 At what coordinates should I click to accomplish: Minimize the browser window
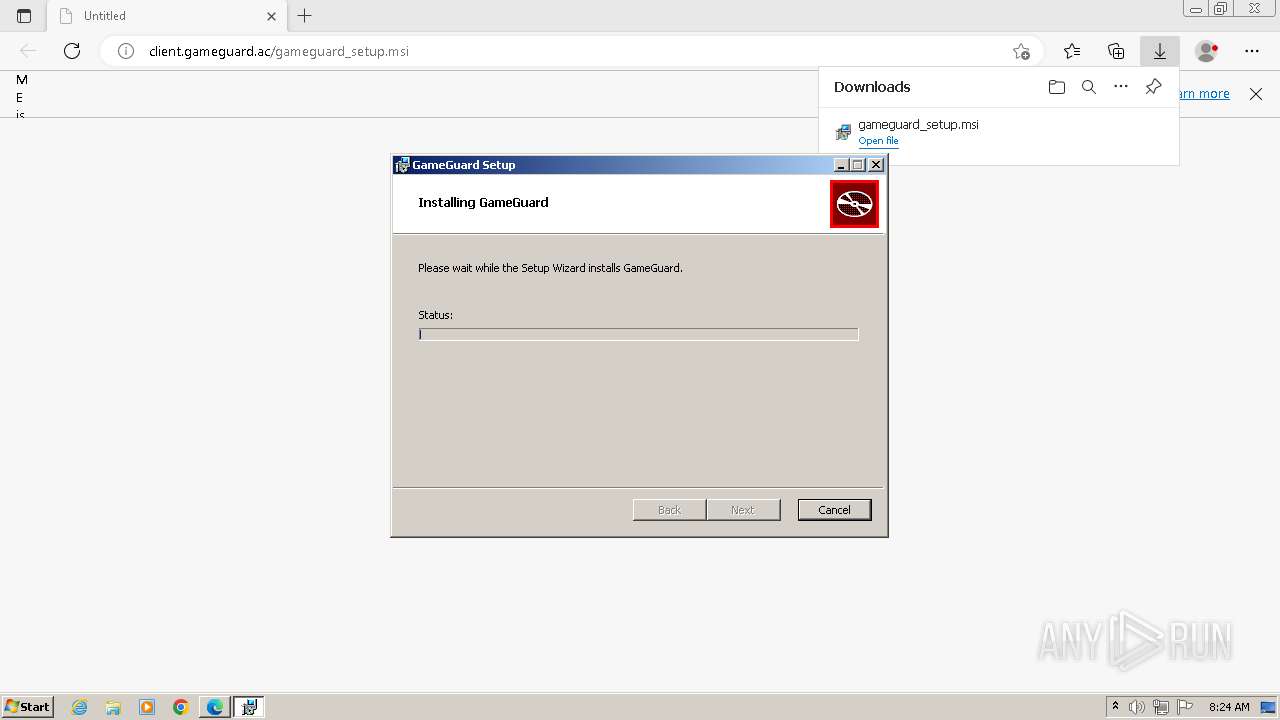(x=1196, y=9)
